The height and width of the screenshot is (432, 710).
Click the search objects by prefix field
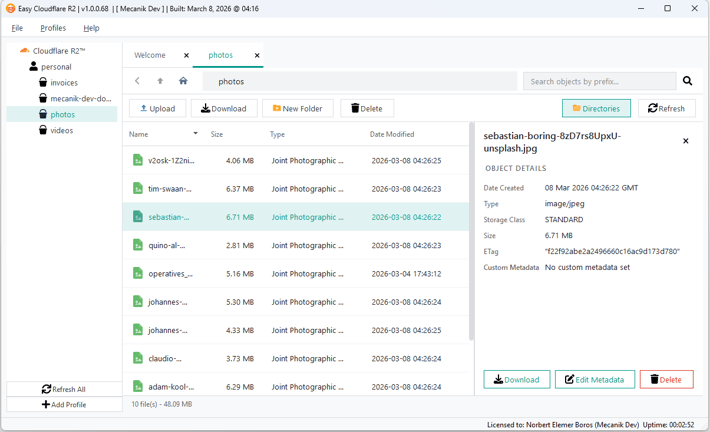[x=600, y=82]
